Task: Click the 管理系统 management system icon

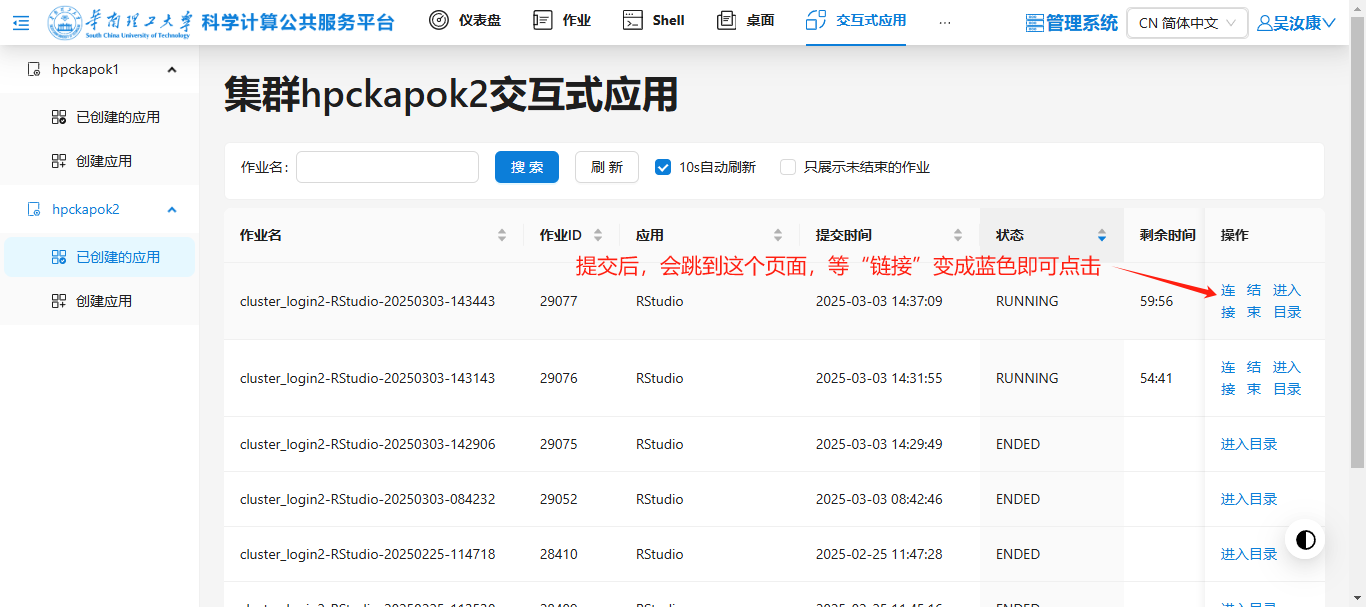Action: (x=1035, y=23)
